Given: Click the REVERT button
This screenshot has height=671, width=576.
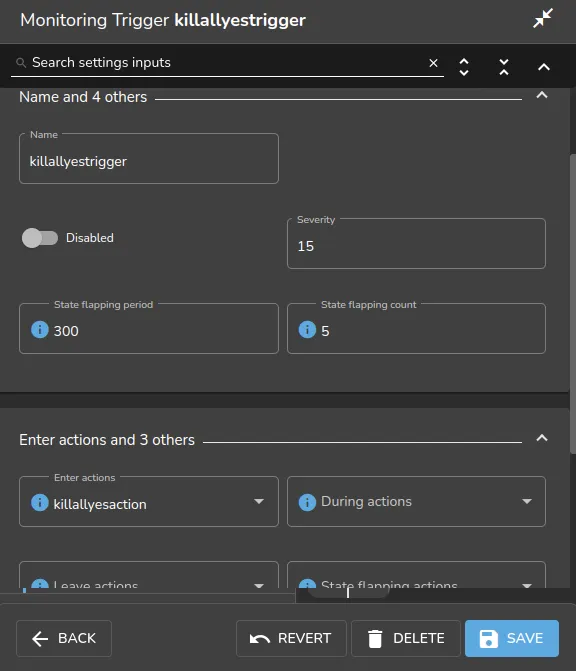Looking at the screenshot, I should tap(291, 638).
